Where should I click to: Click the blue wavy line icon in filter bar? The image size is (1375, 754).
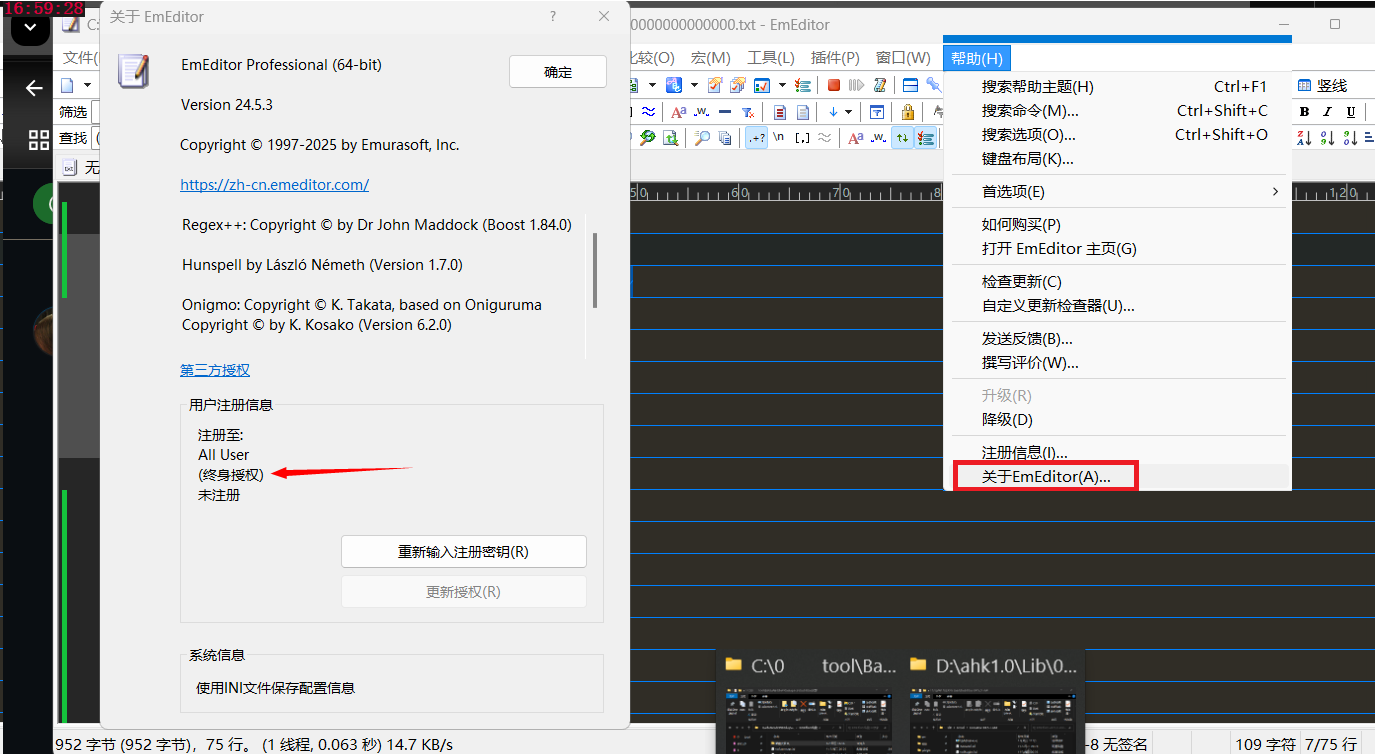(648, 112)
